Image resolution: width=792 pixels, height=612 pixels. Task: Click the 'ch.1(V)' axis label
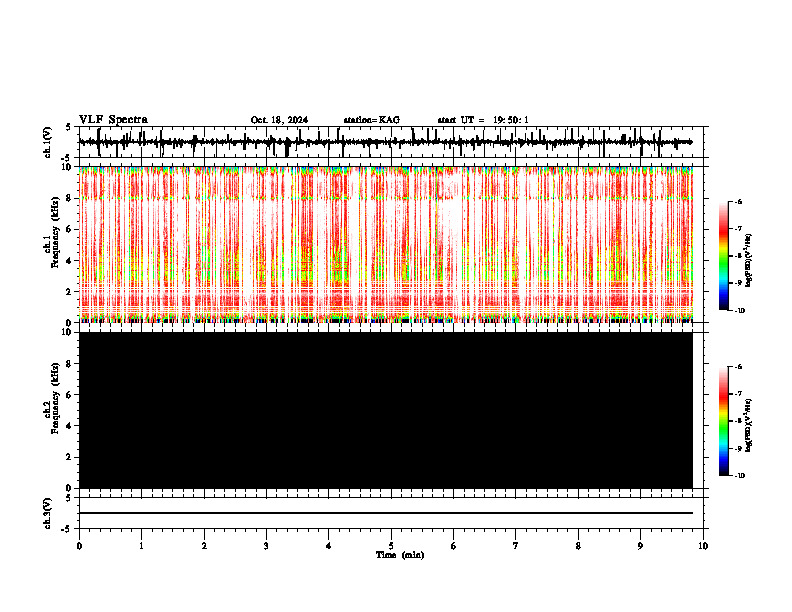pyautogui.click(x=48, y=142)
